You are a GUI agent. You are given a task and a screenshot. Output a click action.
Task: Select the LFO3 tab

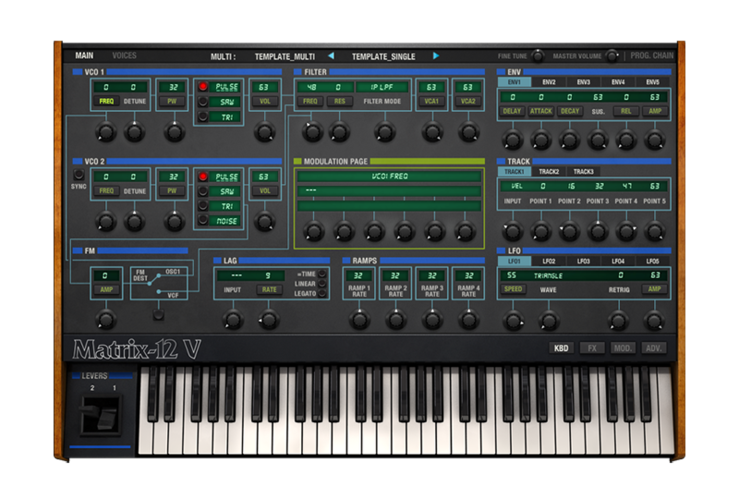pos(583,261)
